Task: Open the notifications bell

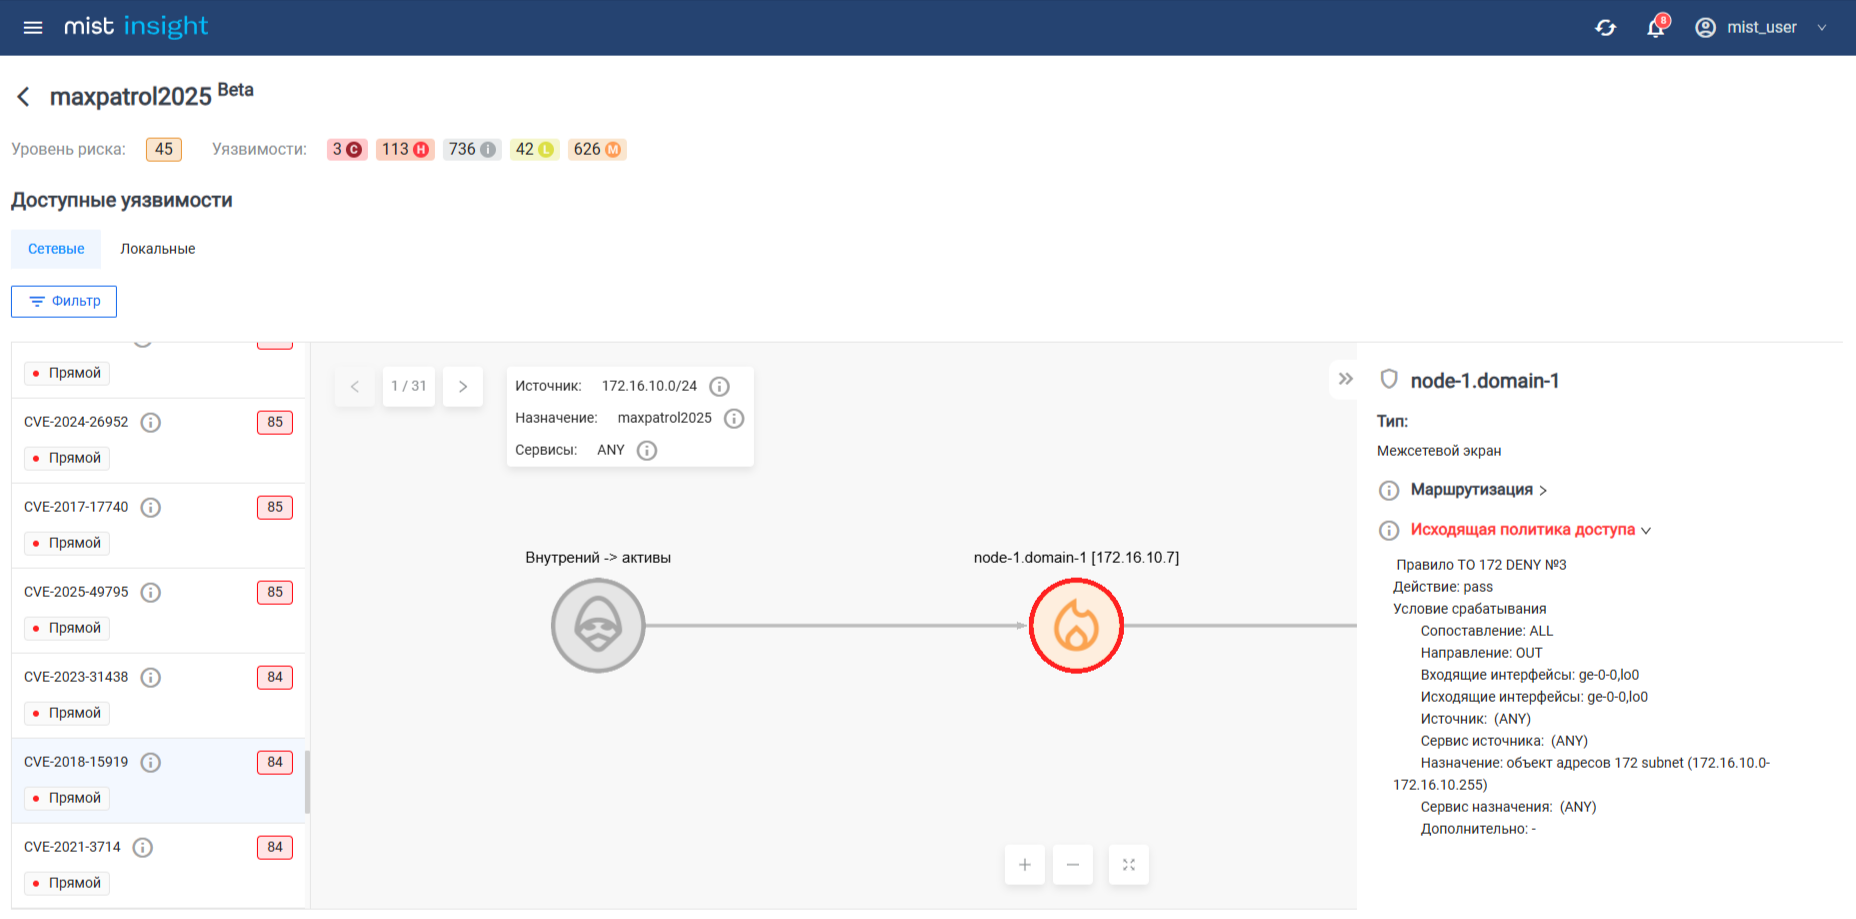Action: click(x=1656, y=27)
